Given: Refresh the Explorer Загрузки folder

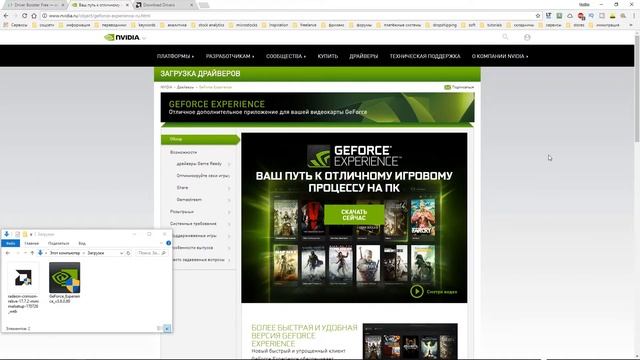Looking at the screenshot, I should click(128, 253).
